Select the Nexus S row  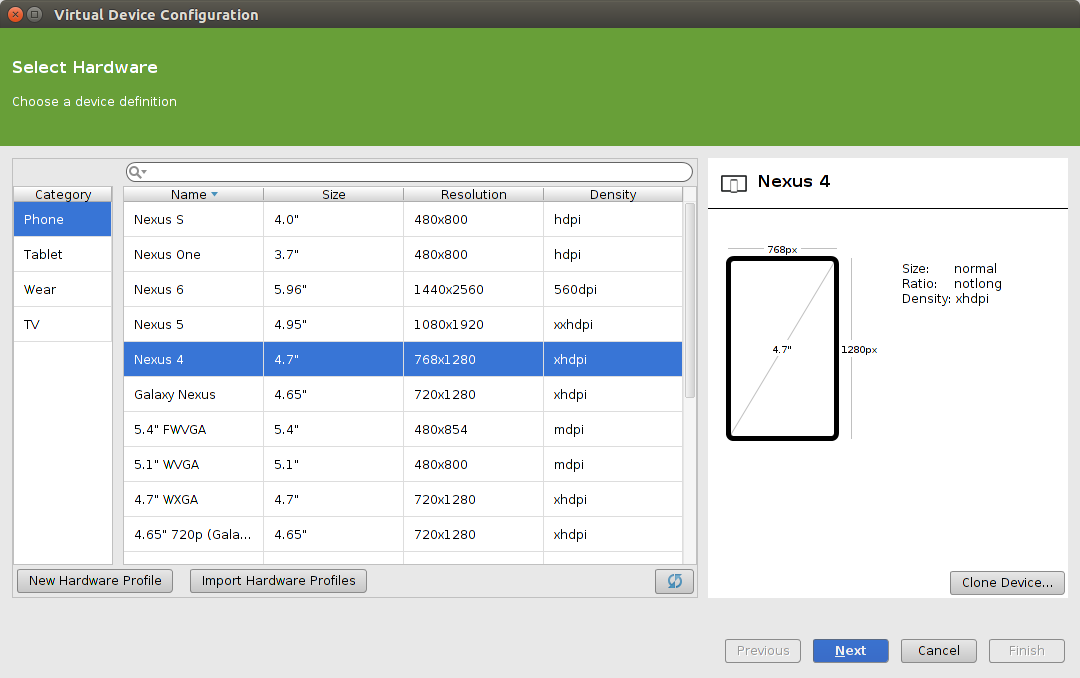[x=403, y=219]
